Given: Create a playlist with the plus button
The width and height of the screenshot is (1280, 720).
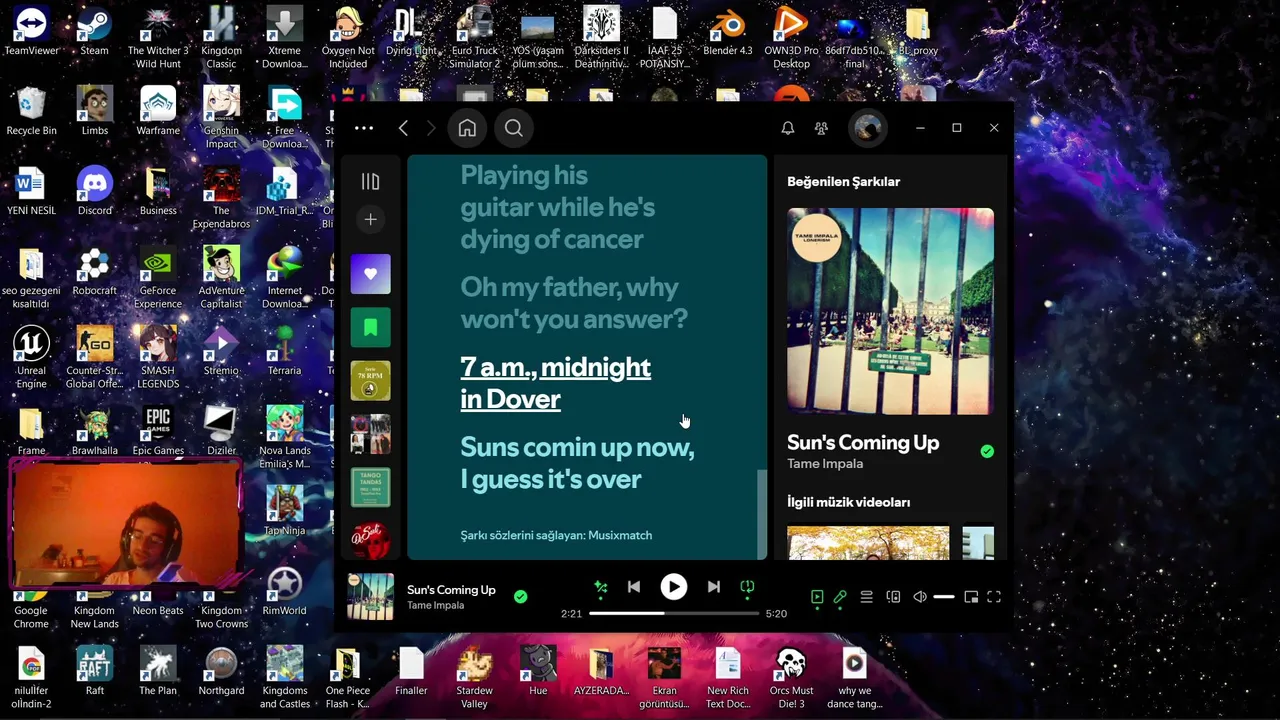Looking at the screenshot, I should tap(370, 219).
